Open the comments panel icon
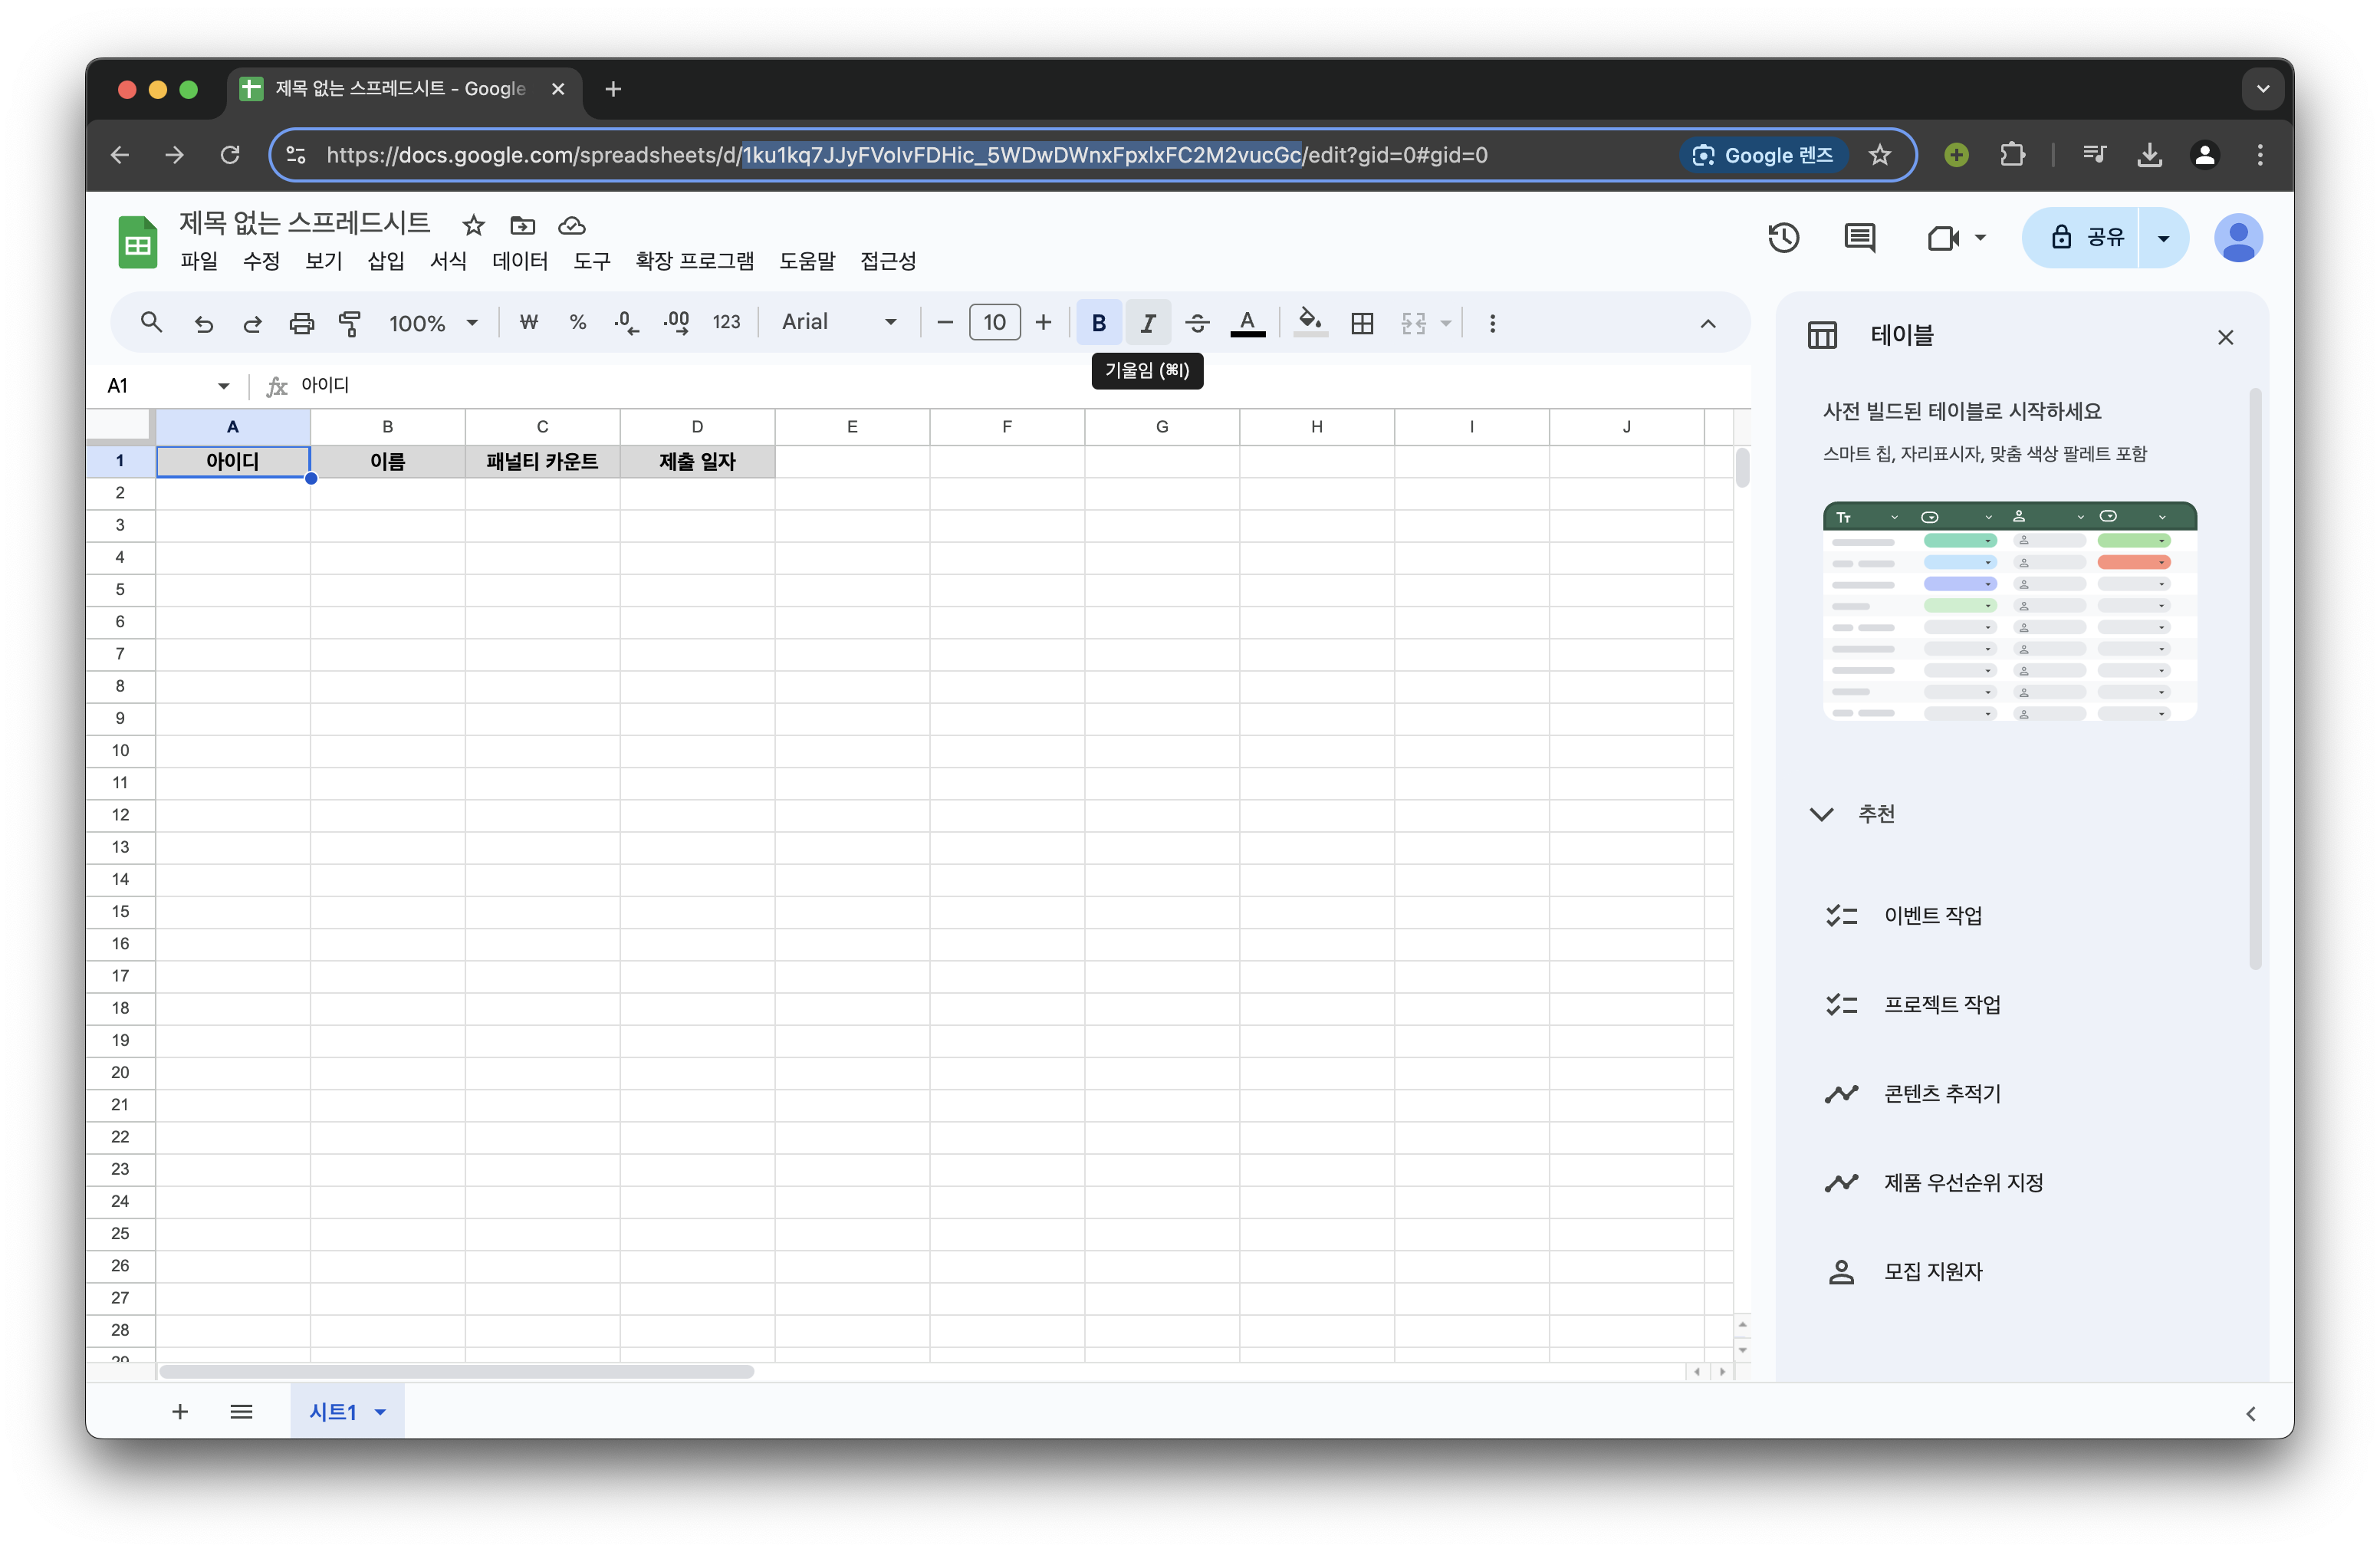This screenshot has width=2380, height=1552. [1859, 238]
